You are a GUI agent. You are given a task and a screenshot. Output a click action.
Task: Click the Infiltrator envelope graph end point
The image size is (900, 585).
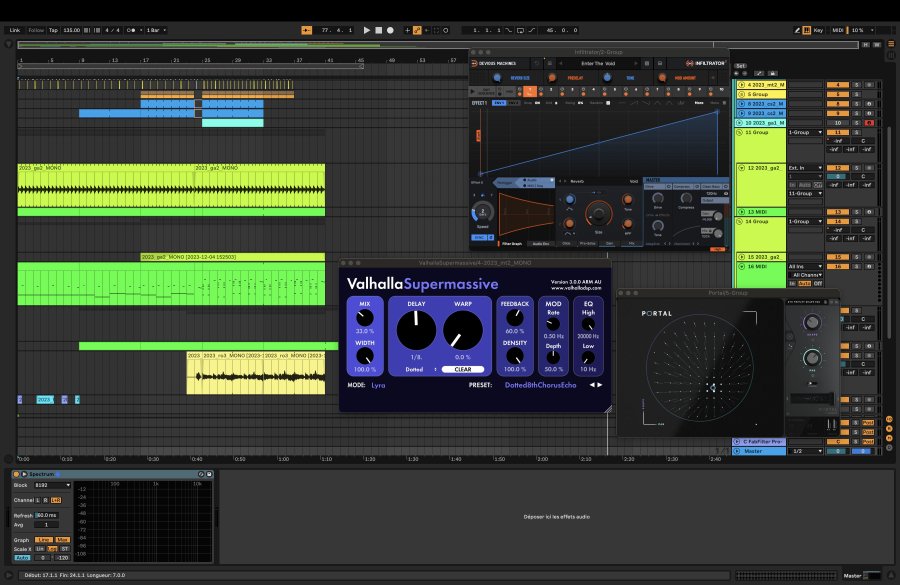point(717,111)
